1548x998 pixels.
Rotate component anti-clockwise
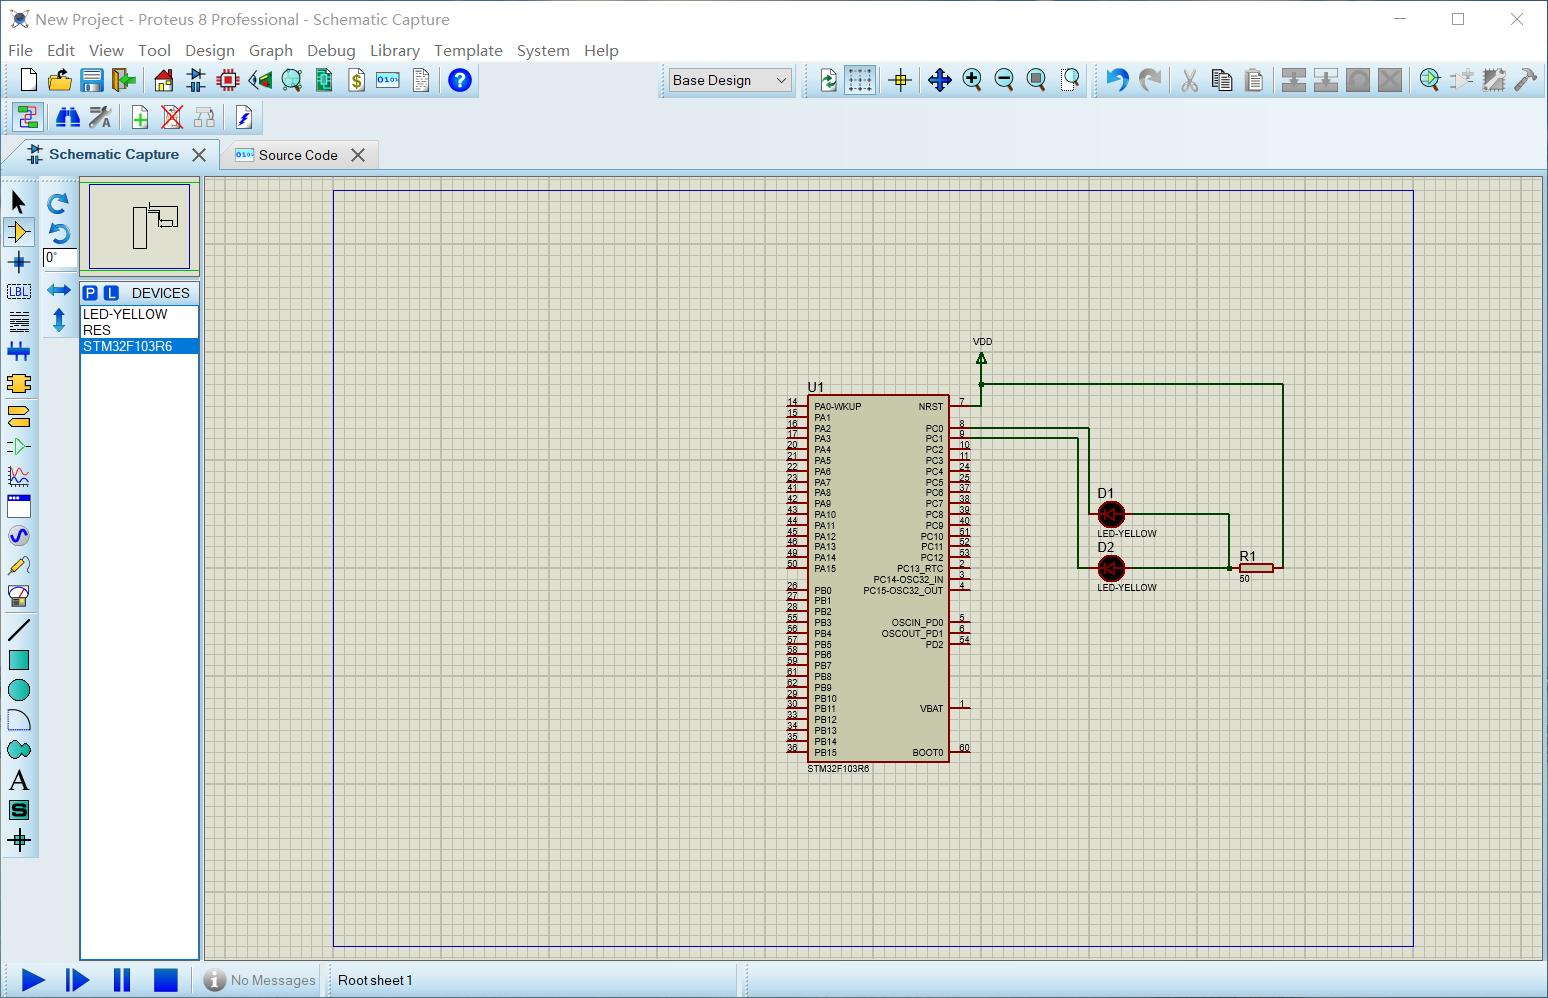click(x=59, y=233)
